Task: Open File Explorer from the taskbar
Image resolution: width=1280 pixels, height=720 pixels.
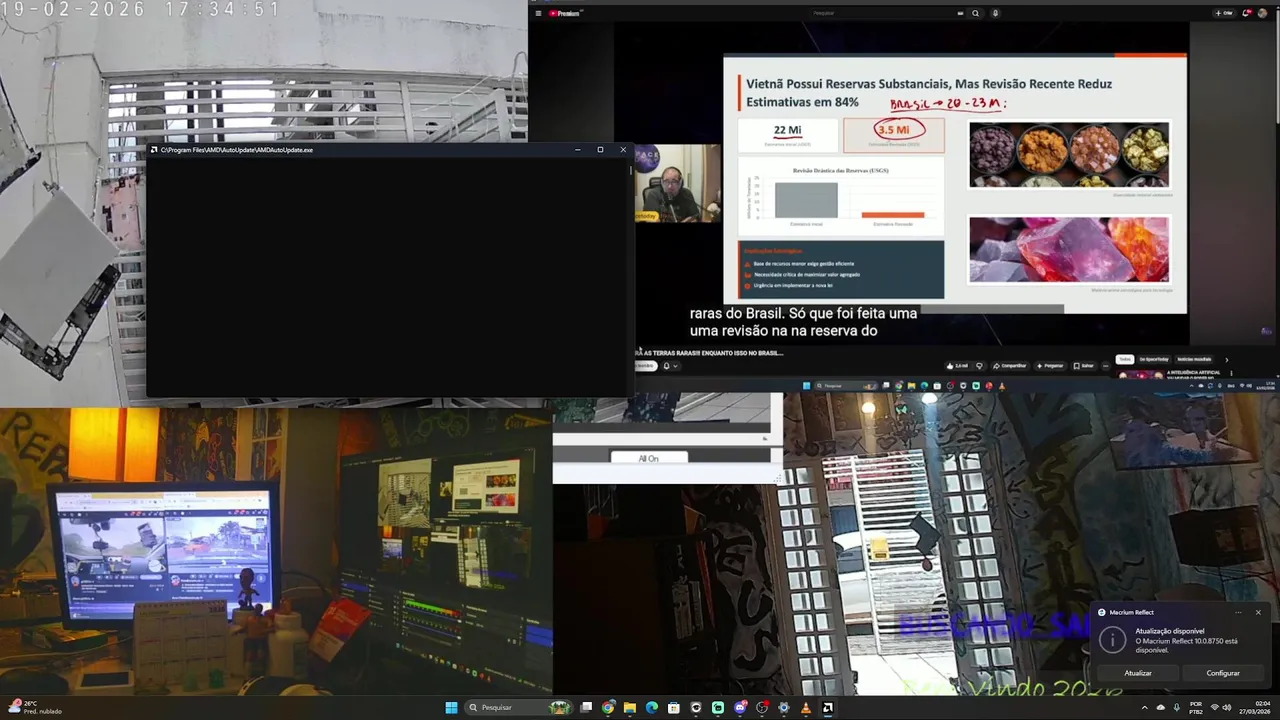Action: 630,708
